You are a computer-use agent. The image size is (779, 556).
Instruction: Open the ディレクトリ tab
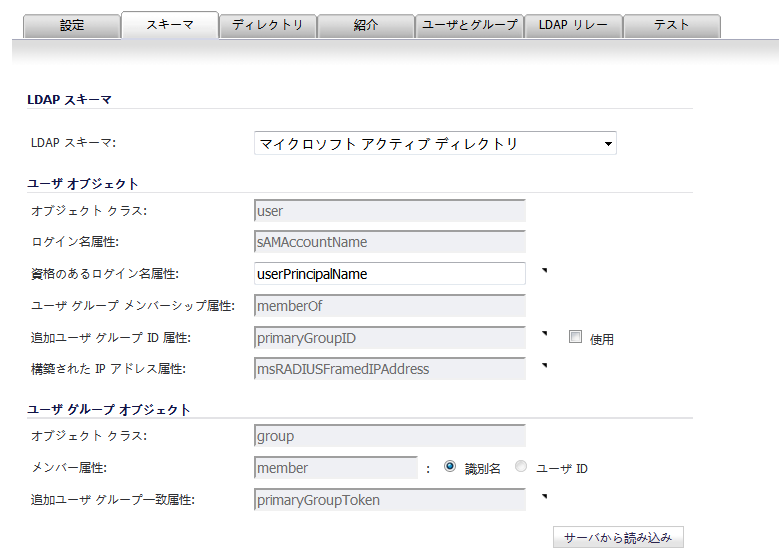268,26
